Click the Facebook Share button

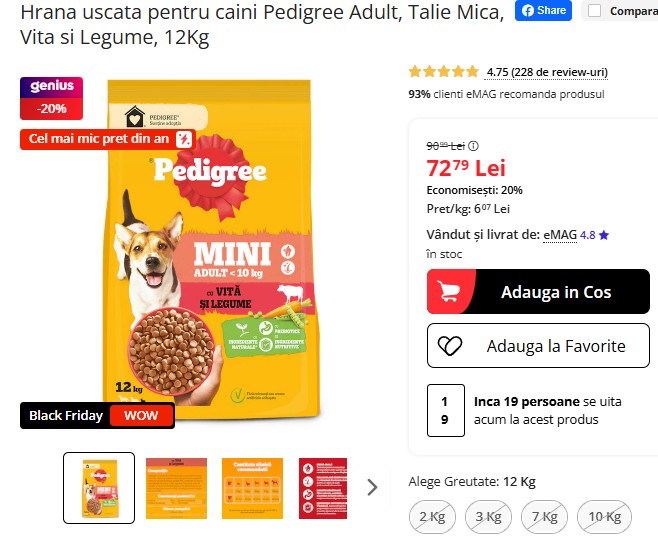(x=543, y=10)
